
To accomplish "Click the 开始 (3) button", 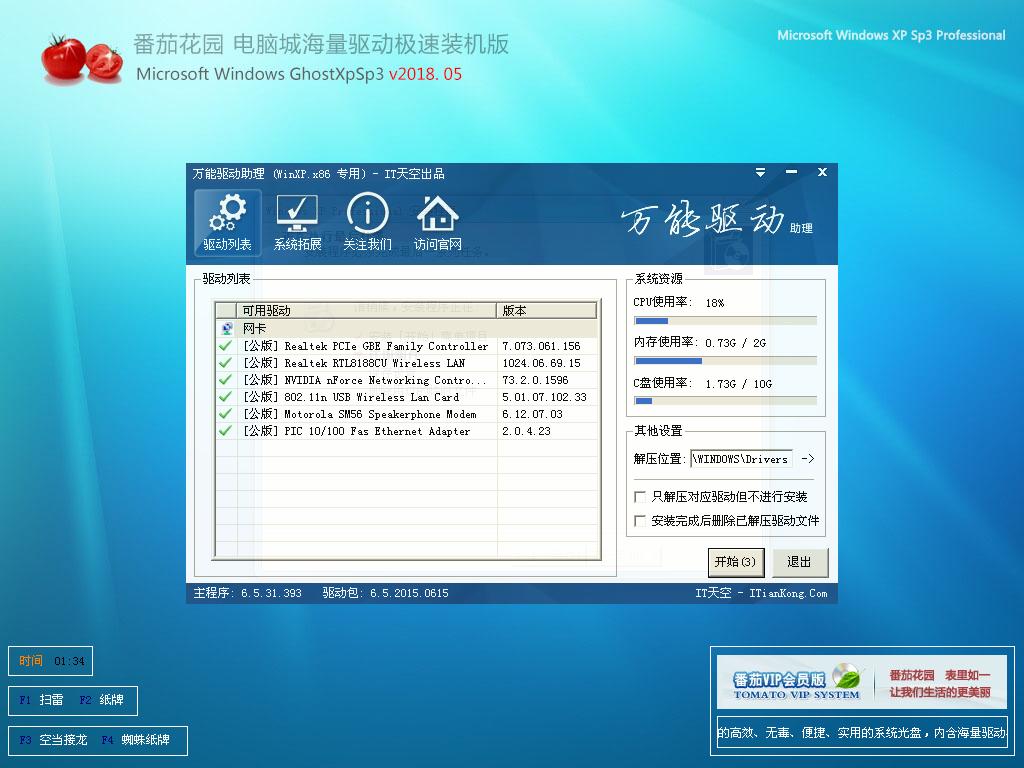I will coord(736,562).
